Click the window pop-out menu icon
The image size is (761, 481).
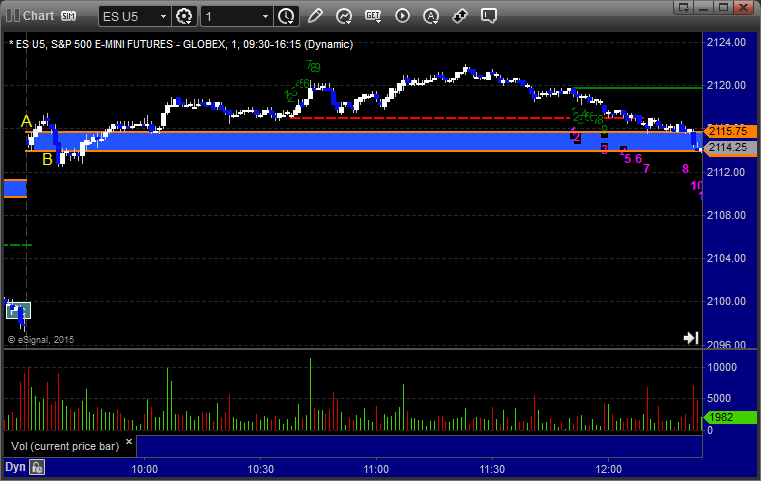(x=684, y=7)
